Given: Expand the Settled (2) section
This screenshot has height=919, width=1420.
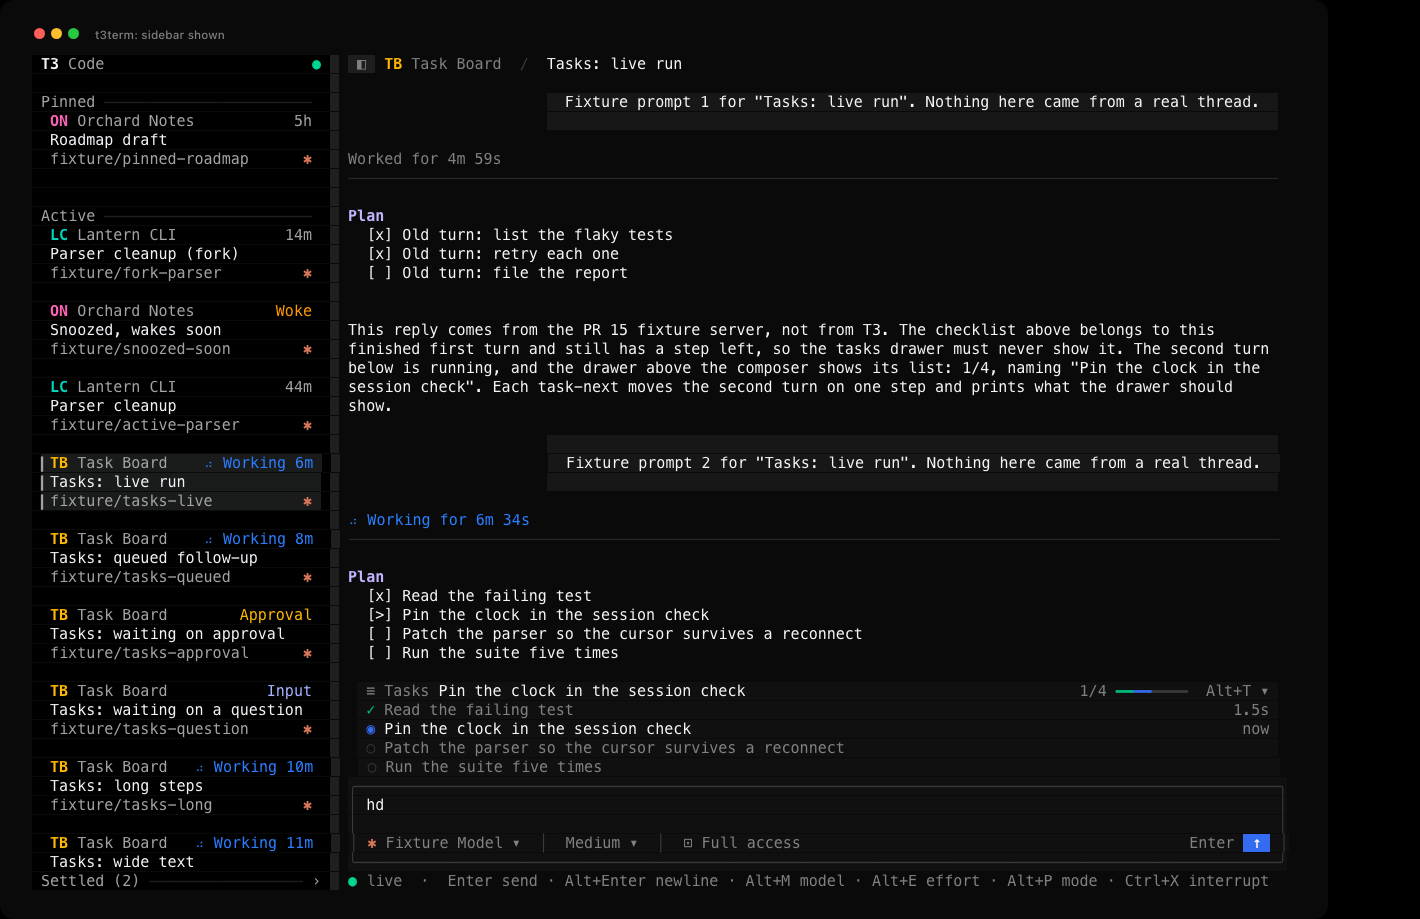Looking at the screenshot, I should (x=180, y=881).
